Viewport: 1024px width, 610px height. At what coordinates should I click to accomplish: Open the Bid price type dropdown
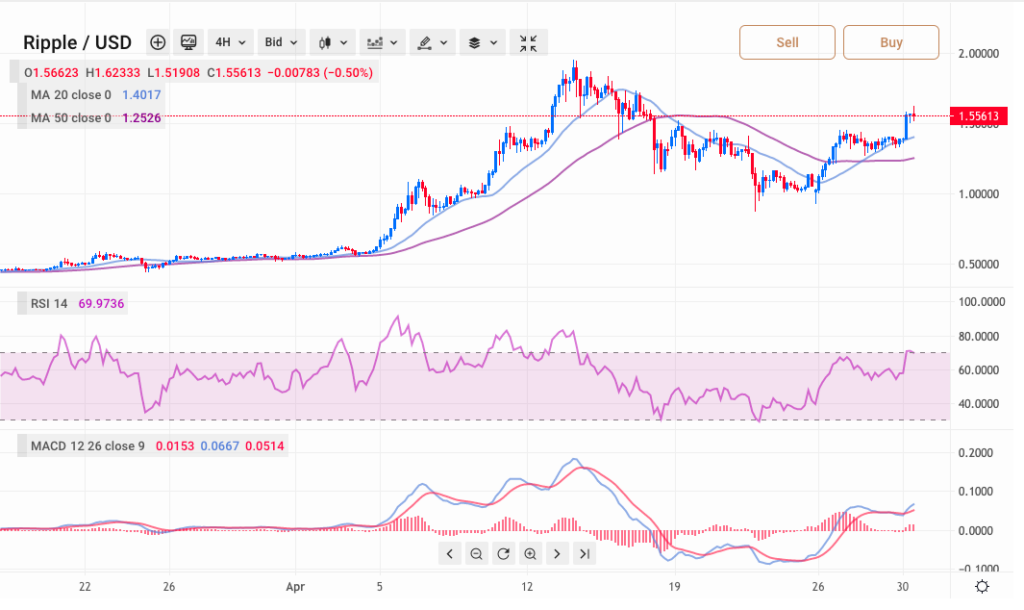coord(279,42)
